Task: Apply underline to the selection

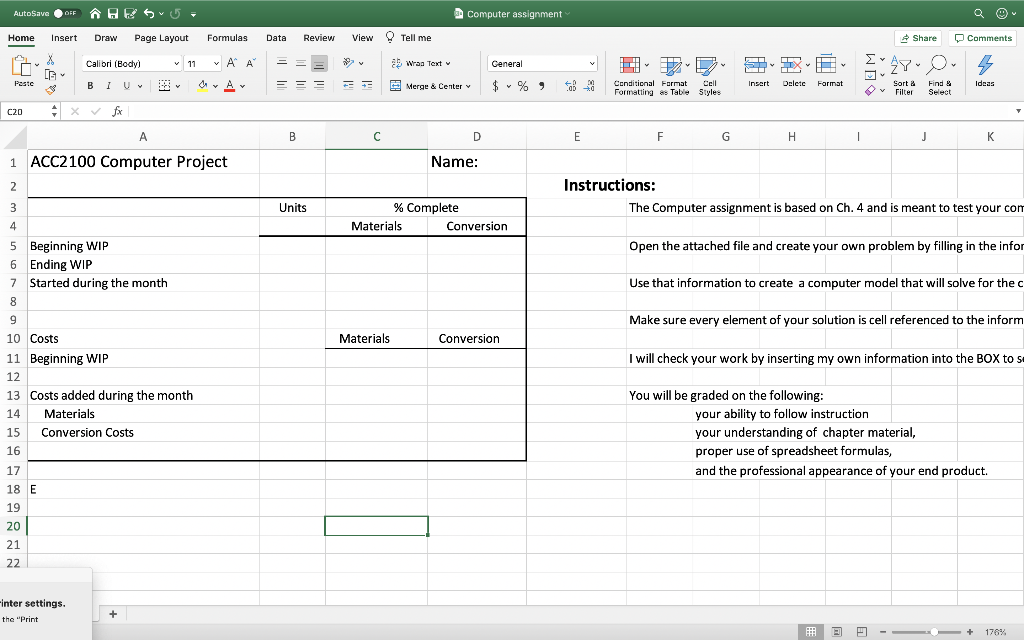Action: [x=126, y=85]
